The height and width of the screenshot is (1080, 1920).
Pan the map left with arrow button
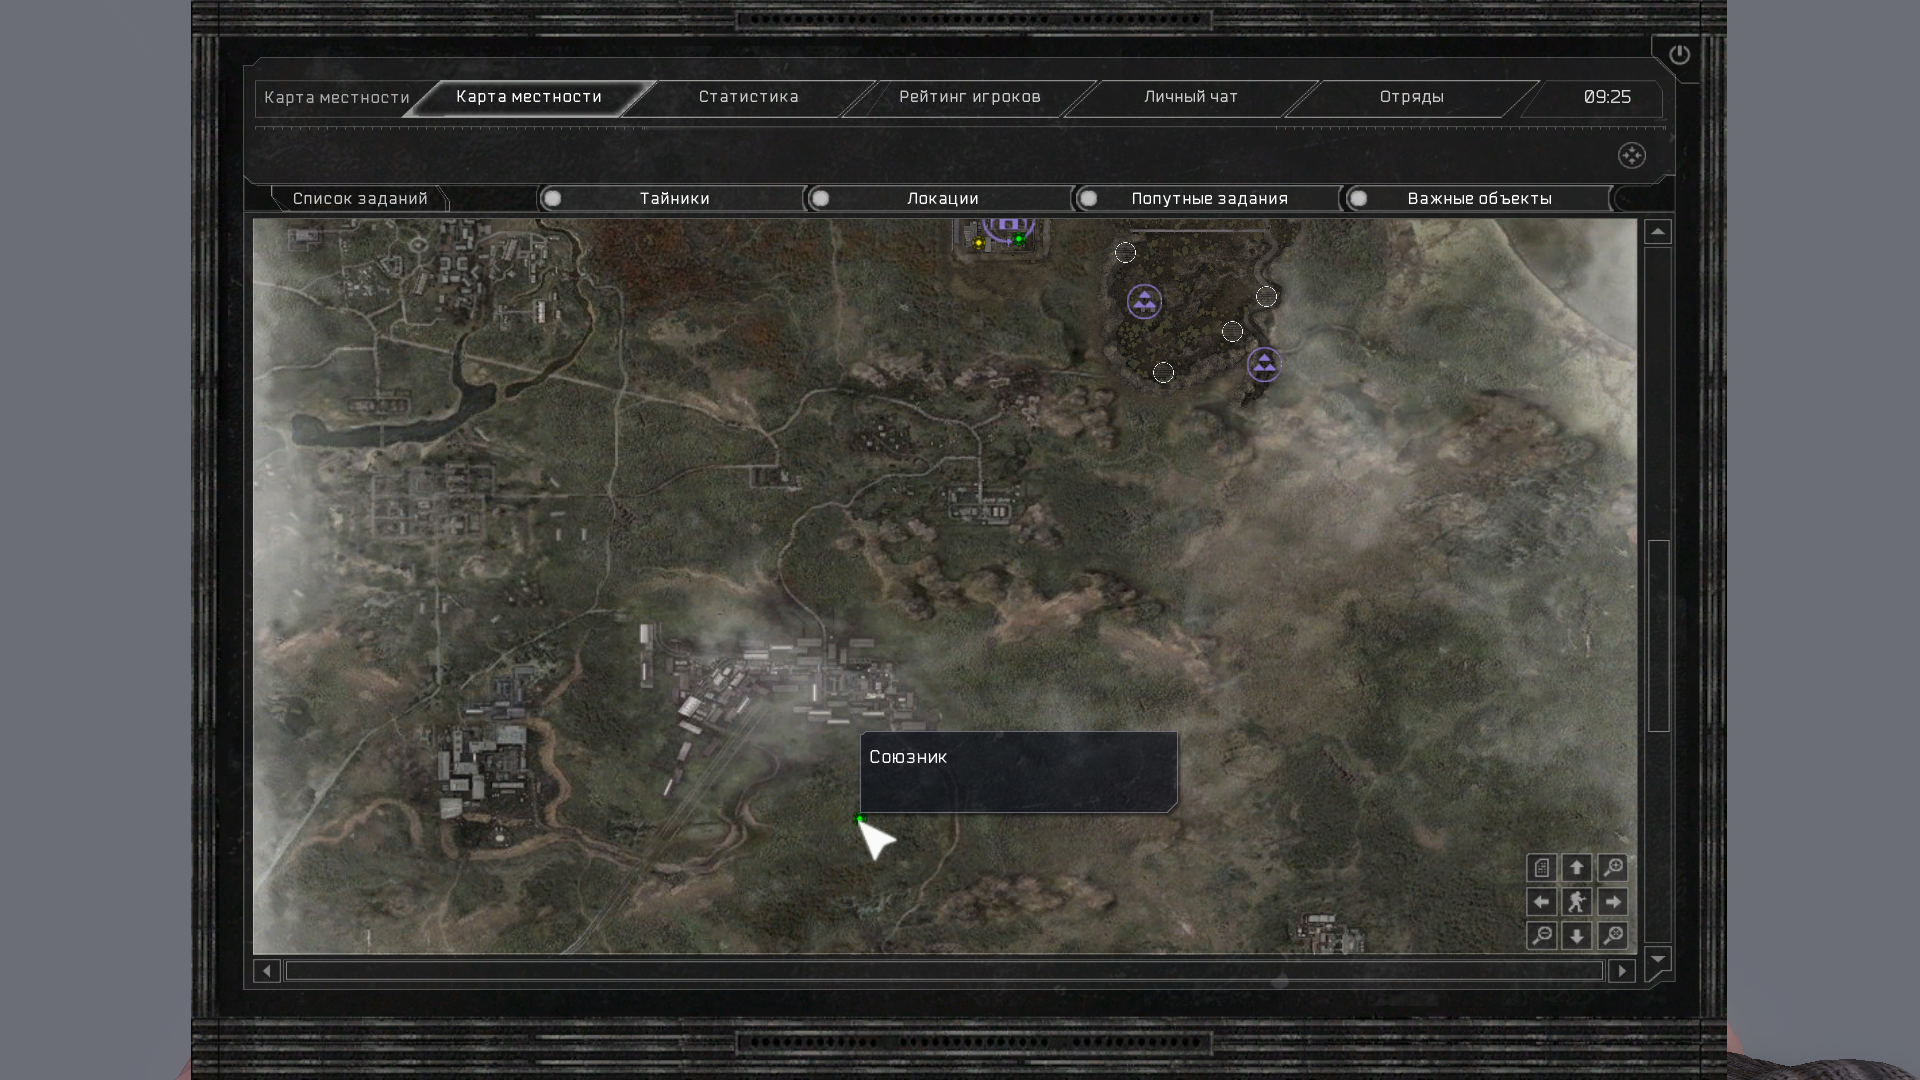[x=1541, y=902]
